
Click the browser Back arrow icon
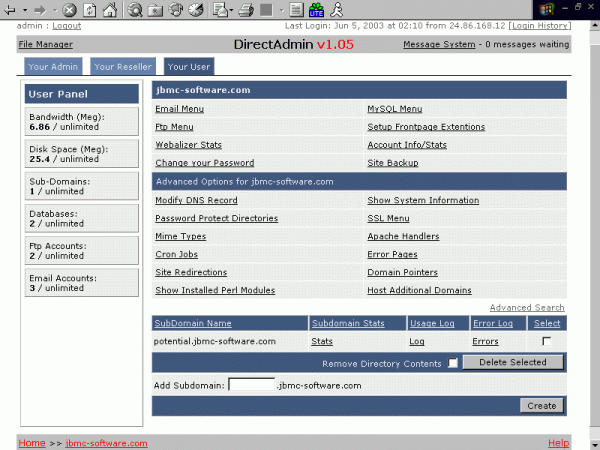(x=10, y=10)
